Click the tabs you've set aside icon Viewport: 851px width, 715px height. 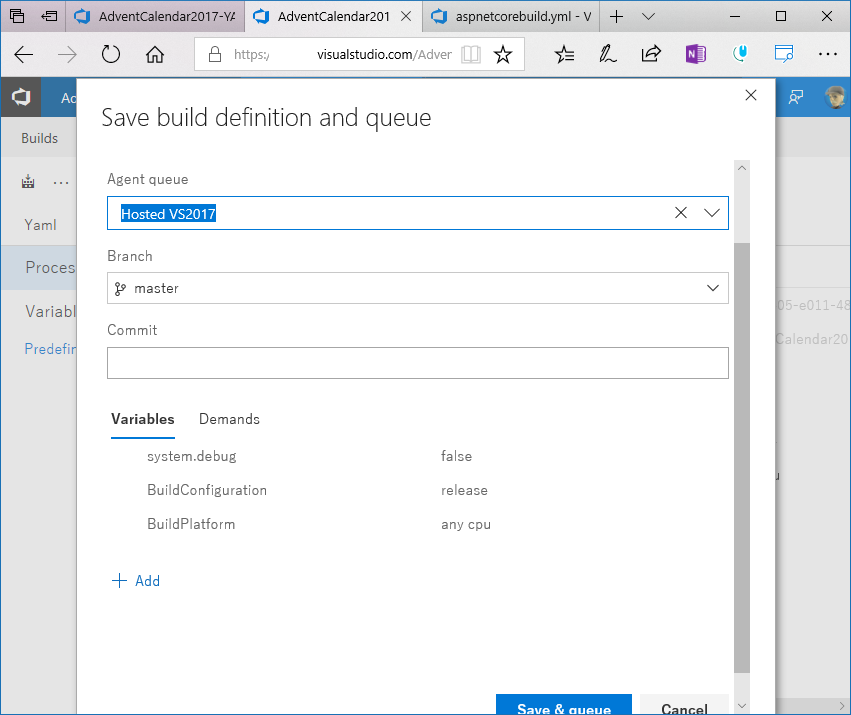point(17,16)
